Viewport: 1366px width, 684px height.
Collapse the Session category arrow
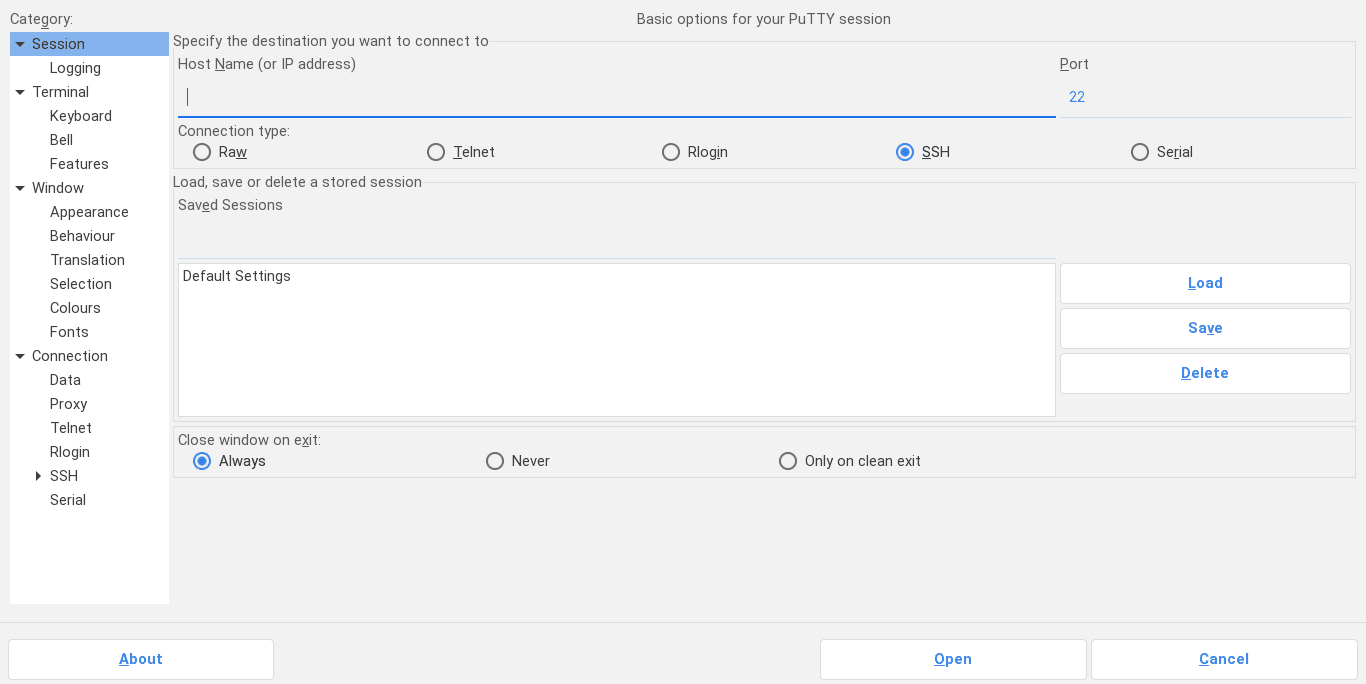click(x=20, y=44)
